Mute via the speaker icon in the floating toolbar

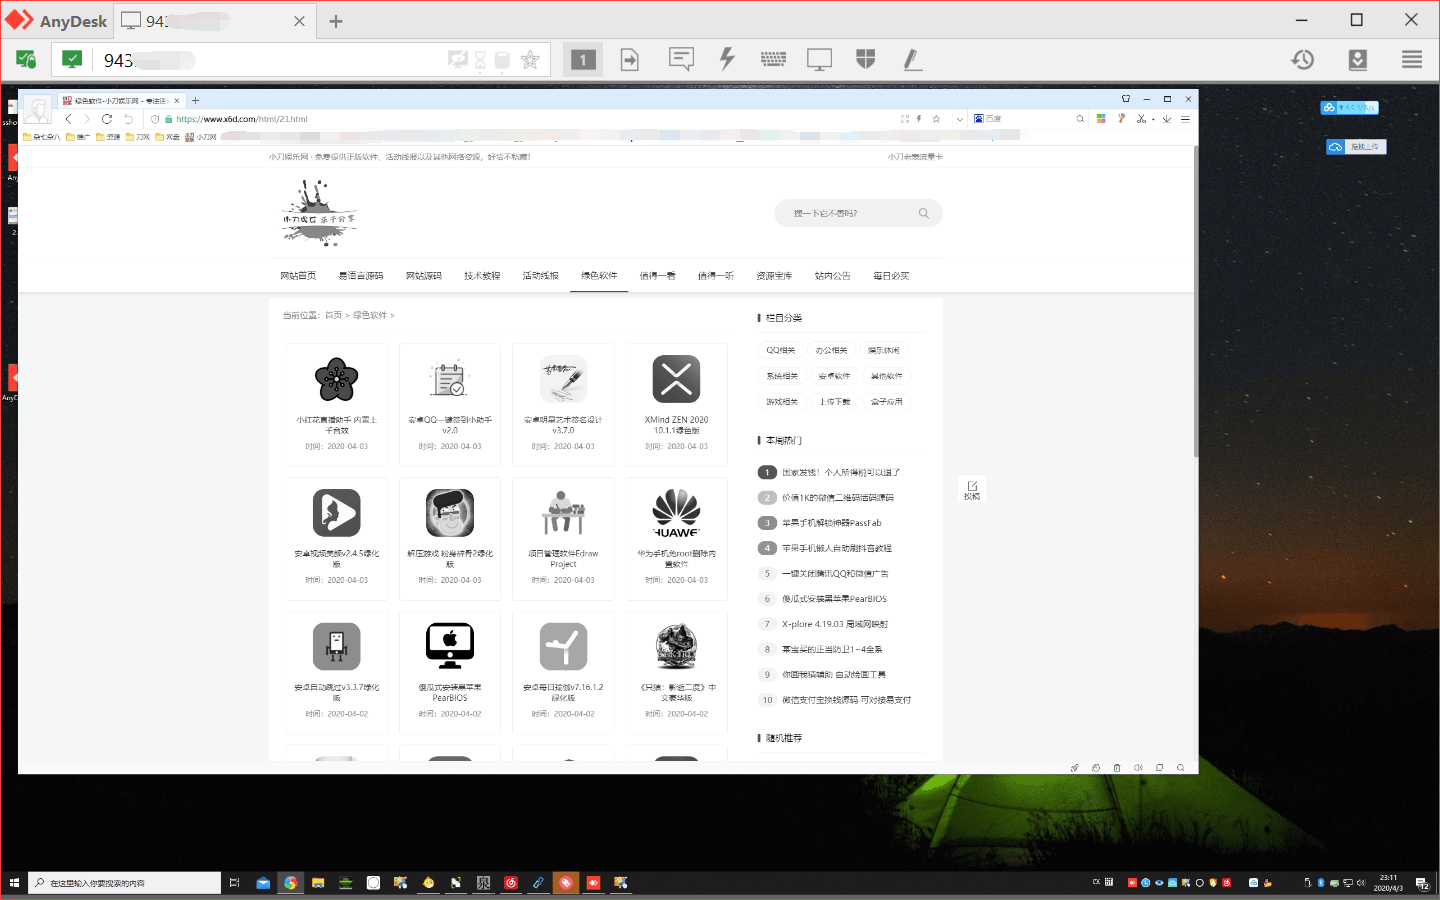click(x=1138, y=767)
